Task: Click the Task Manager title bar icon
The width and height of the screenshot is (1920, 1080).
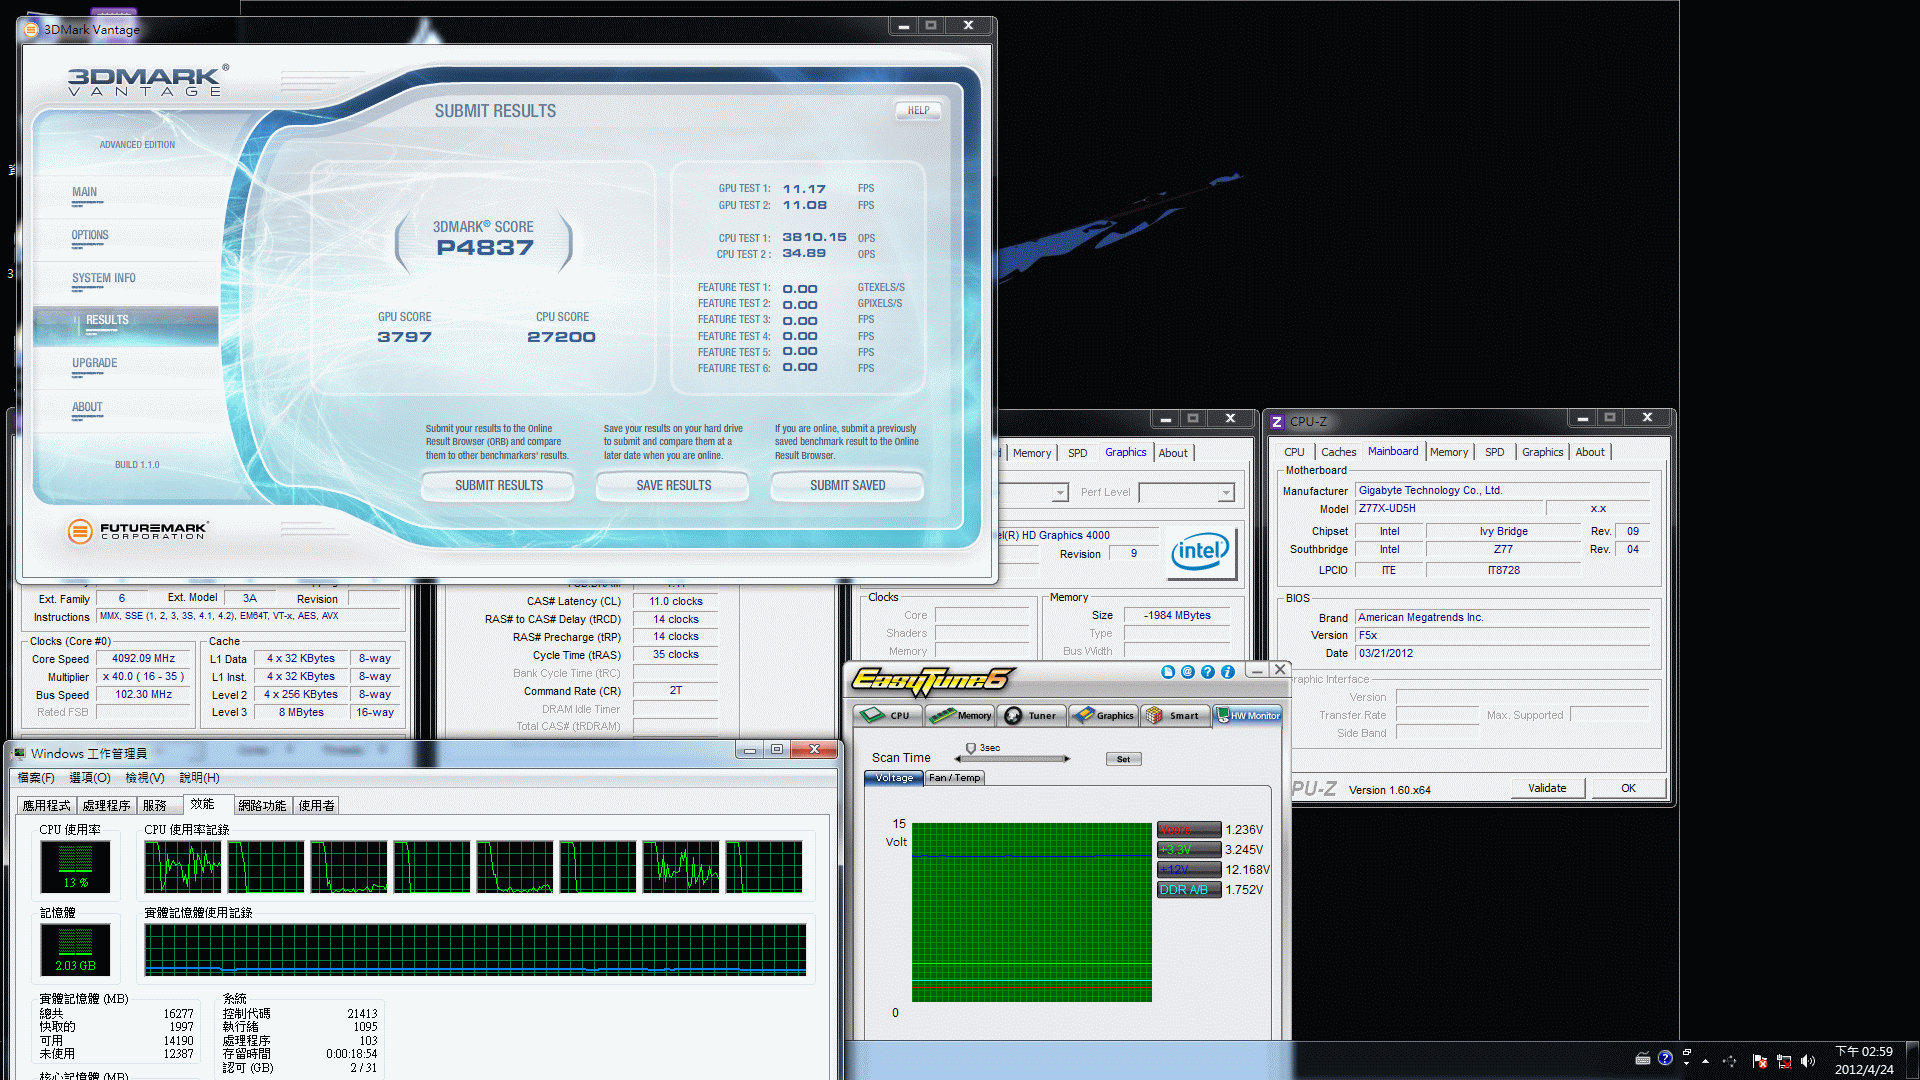Action: coord(19,753)
